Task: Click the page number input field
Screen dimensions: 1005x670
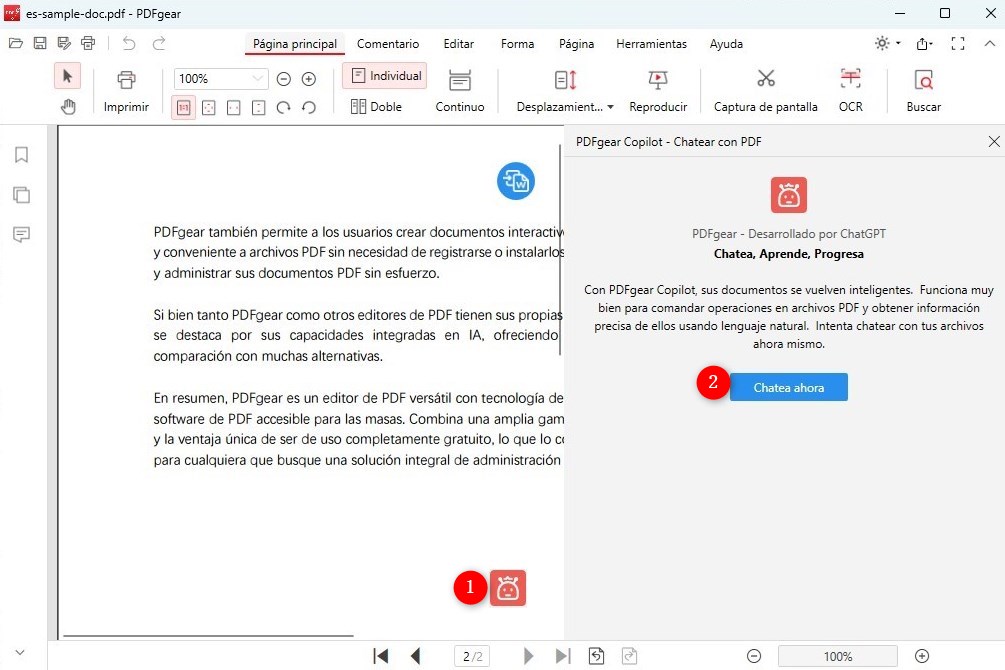Action: coord(472,656)
